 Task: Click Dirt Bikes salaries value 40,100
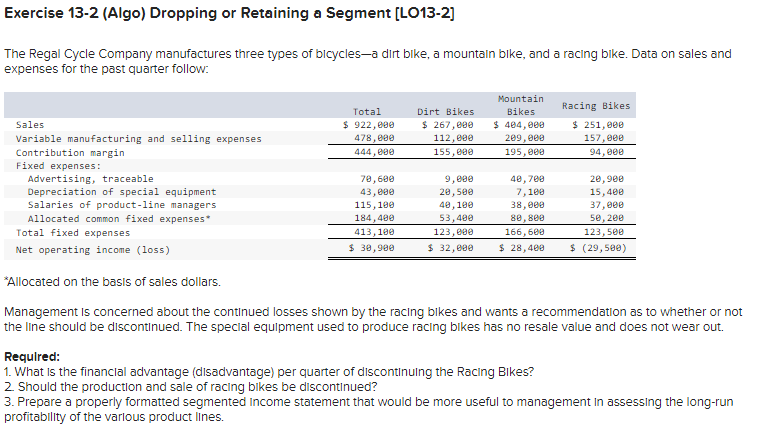point(456,205)
